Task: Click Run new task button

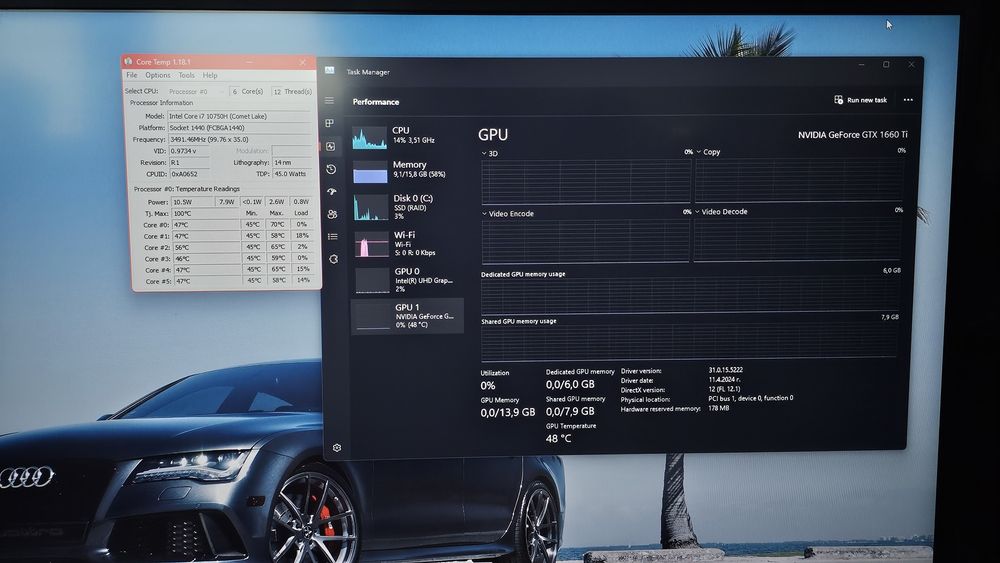Action: pos(860,100)
